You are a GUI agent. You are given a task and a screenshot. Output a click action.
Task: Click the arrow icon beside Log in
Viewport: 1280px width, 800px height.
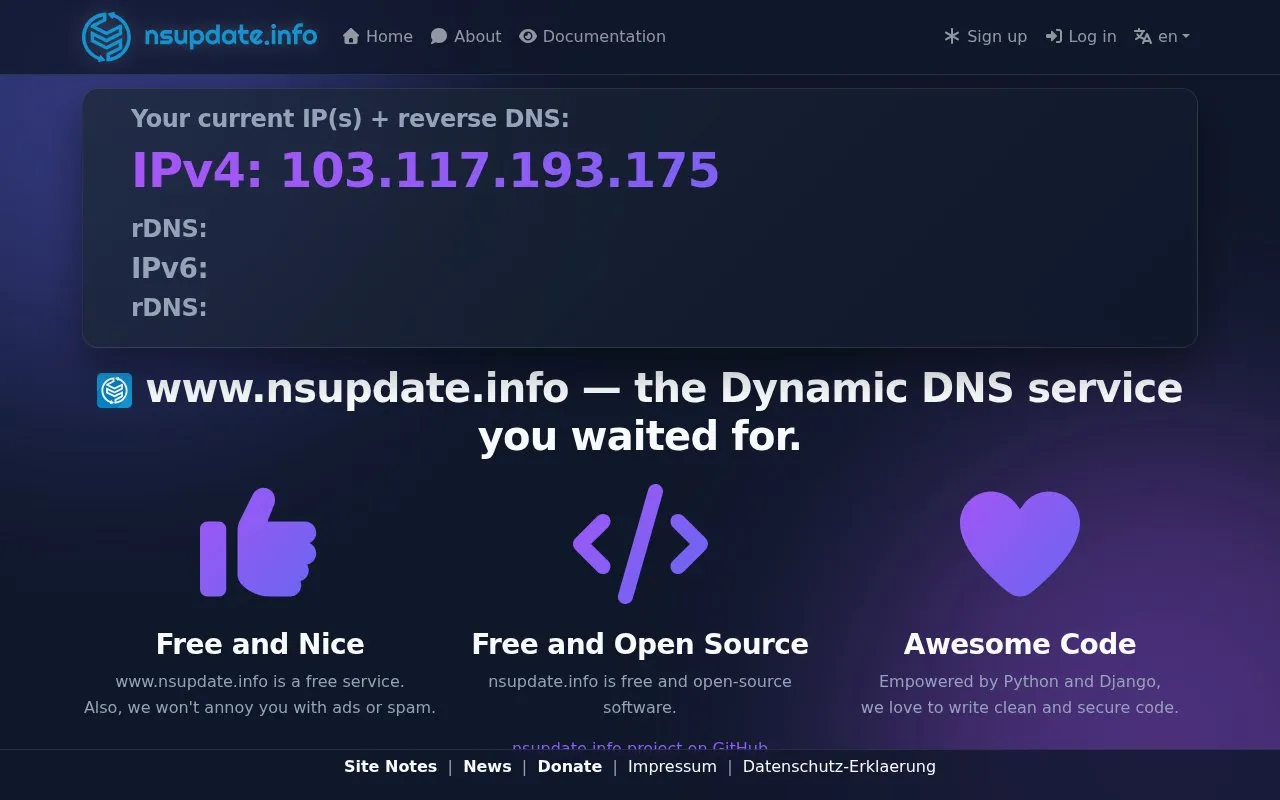(x=1054, y=36)
